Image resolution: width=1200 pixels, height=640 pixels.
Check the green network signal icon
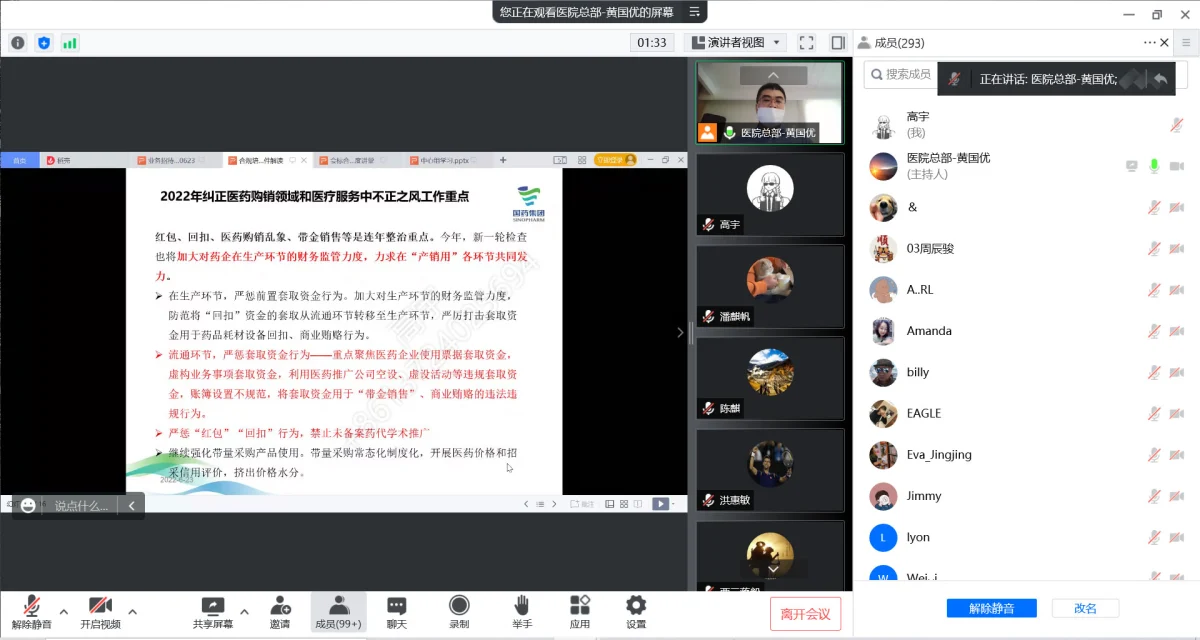coord(70,43)
